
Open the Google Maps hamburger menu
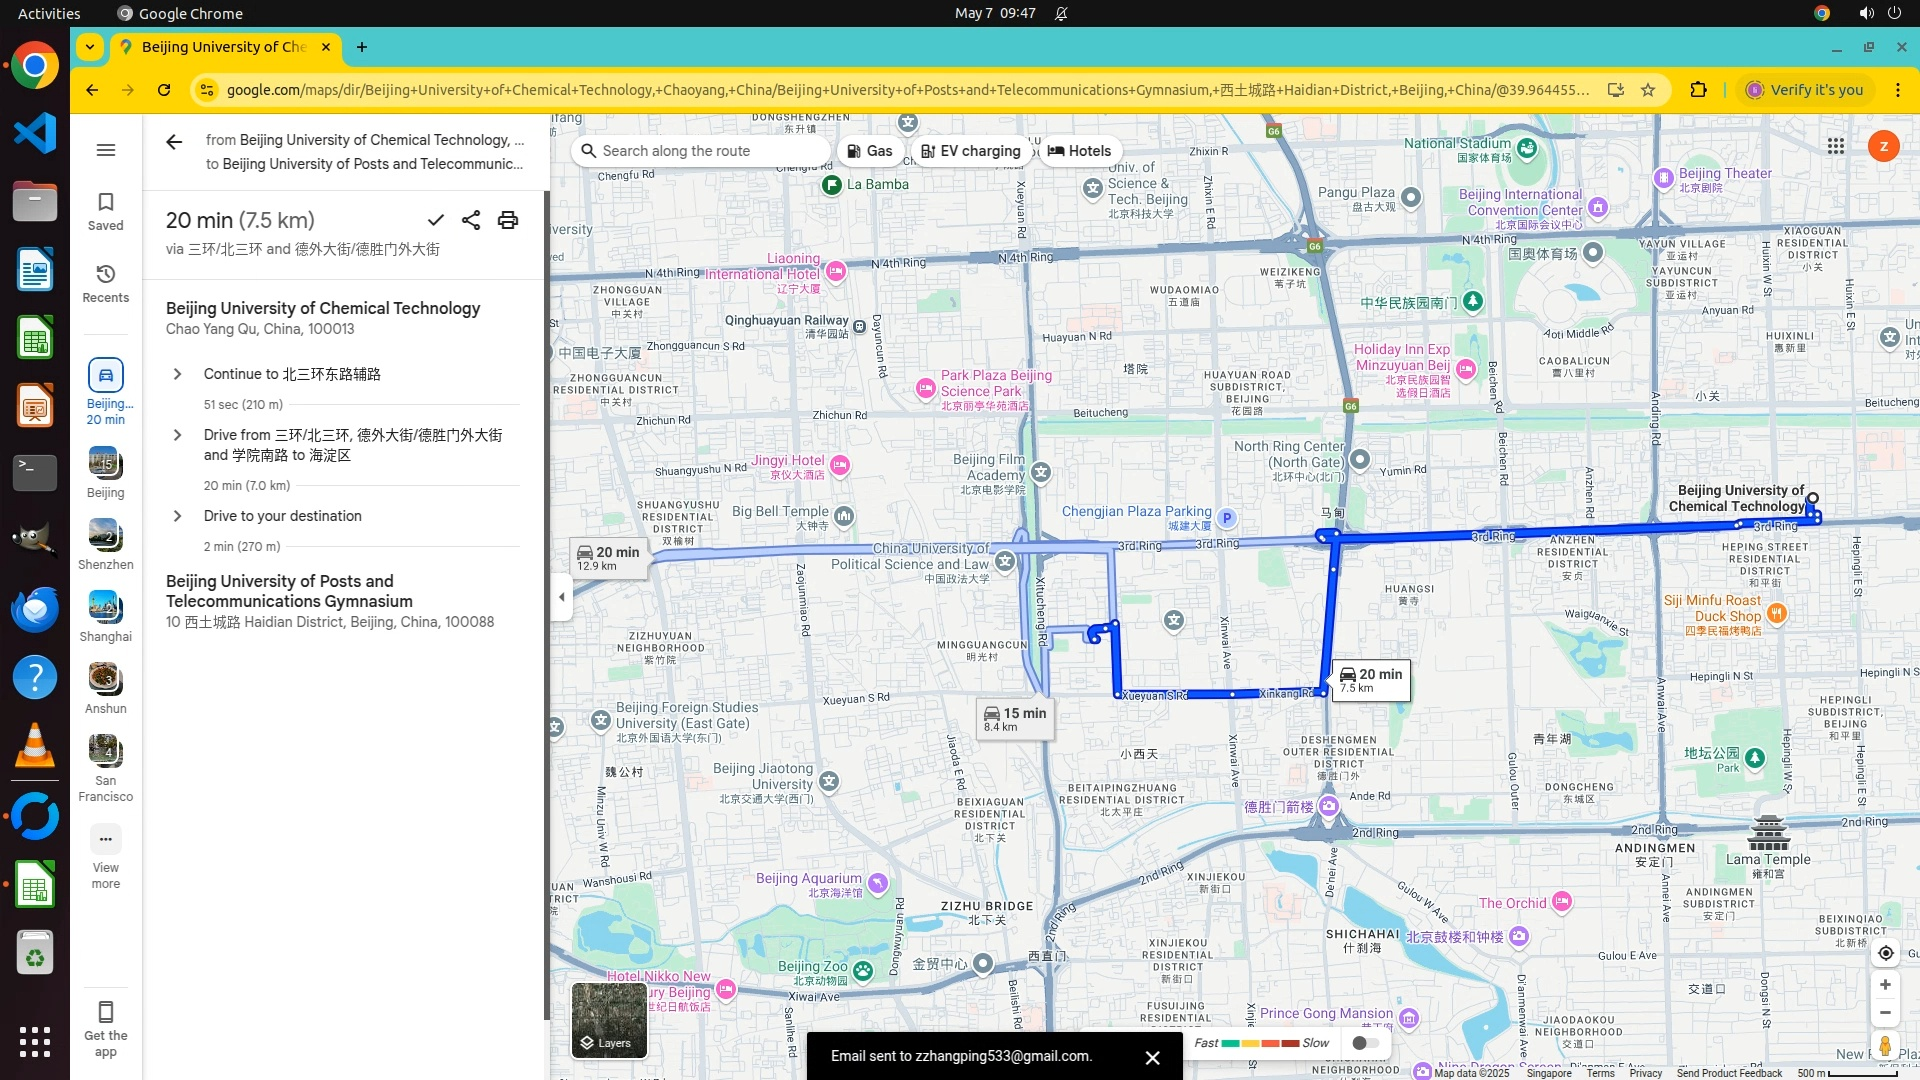click(x=106, y=150)
